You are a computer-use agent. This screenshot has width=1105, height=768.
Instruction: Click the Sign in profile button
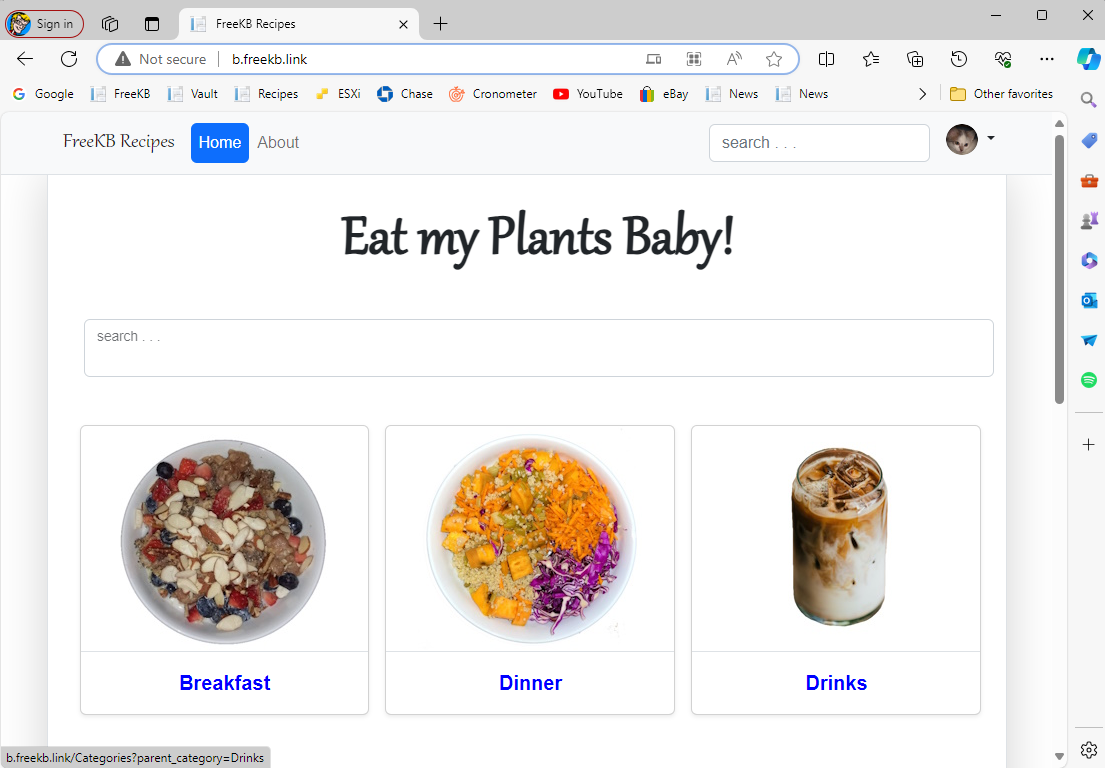click(x=44, y=24)
